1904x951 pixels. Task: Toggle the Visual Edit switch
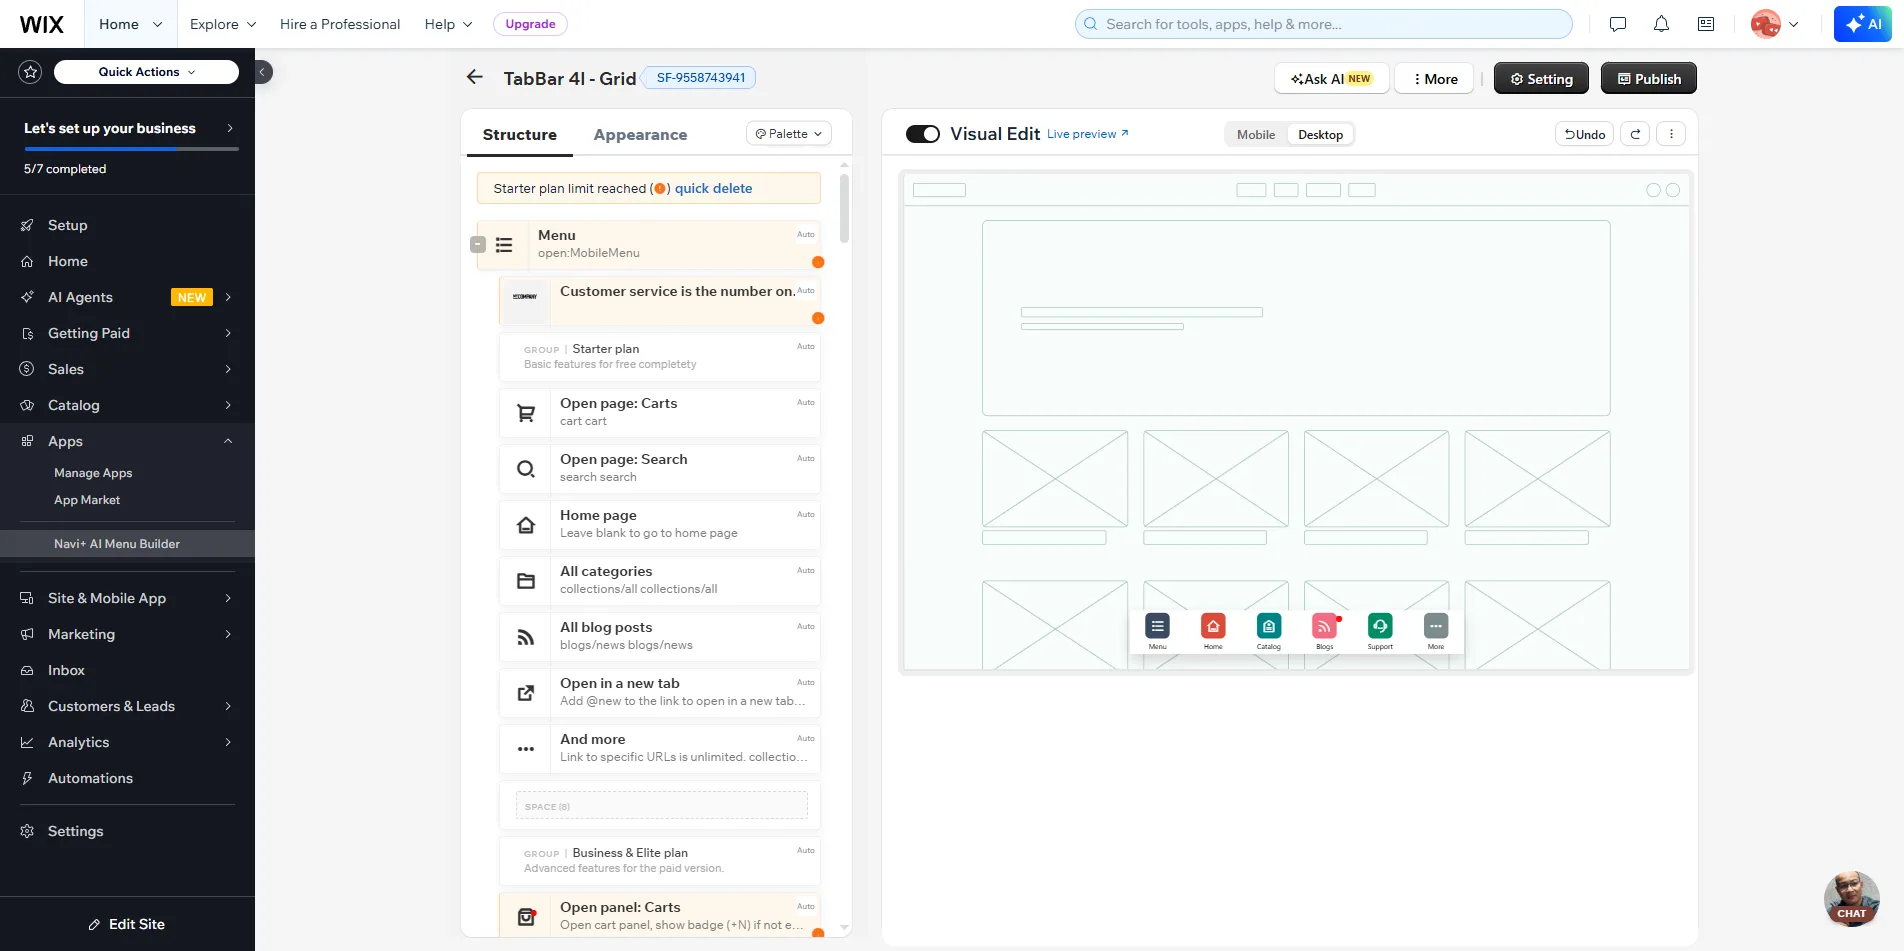923,134
